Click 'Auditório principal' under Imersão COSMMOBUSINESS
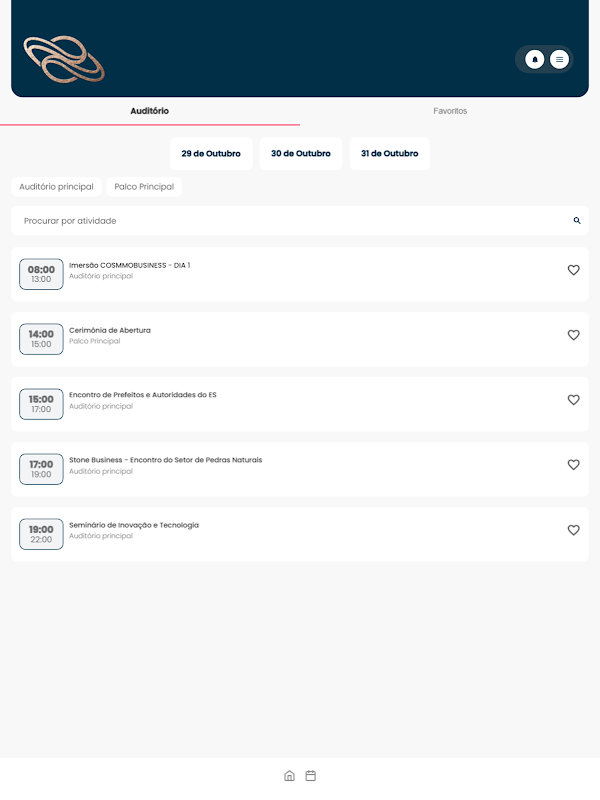Viewport: 600px width, 800px height. (101, 276)
